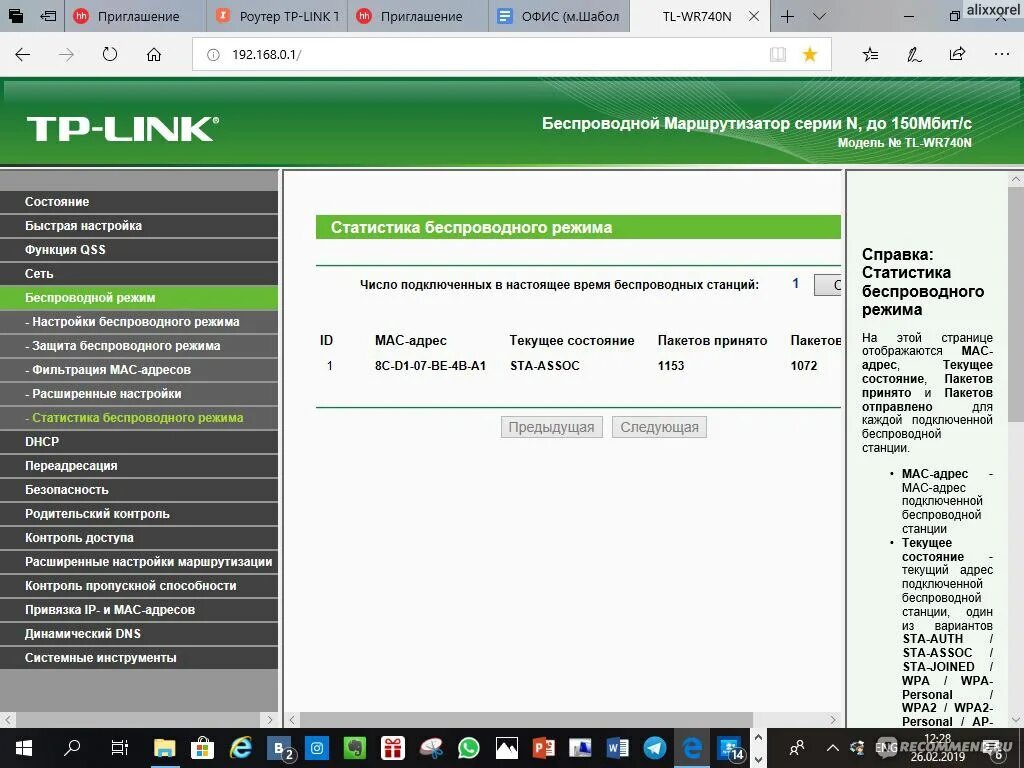Open the reading view book icon
This screenshot has width=1024, height=768.
(x=777, y=55)
